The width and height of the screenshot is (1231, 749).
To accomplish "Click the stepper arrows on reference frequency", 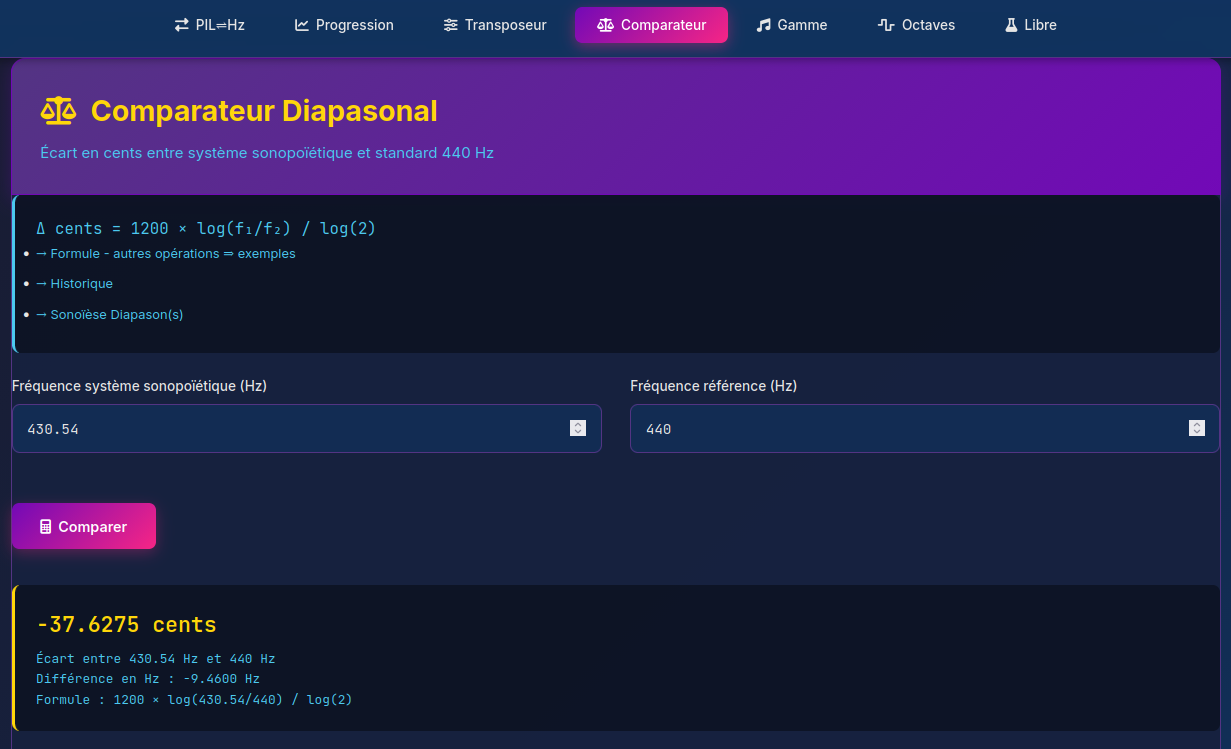I will click(x=1196, y=428).
